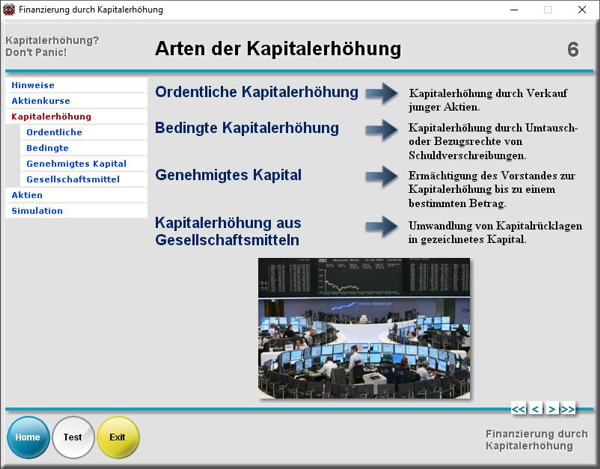Advance to next page with > button
The image size is (600, 469).
click(551, 408)
